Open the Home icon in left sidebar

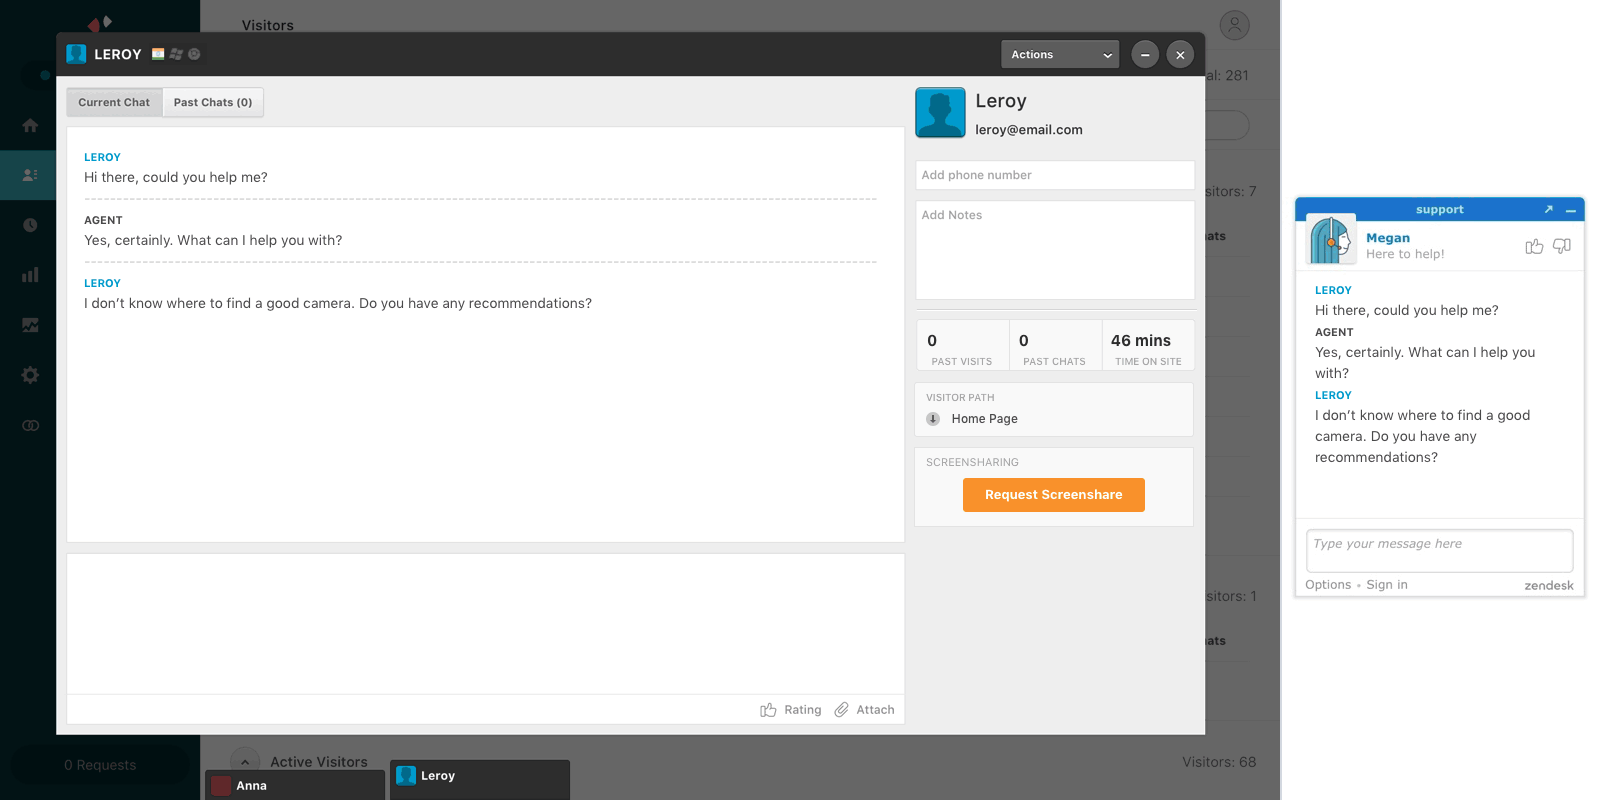click(x=30, y=125)
